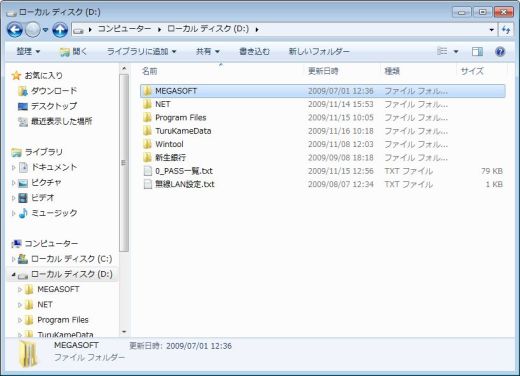Click the navigation pane scroll-up arrow

(x=124, y=69)
